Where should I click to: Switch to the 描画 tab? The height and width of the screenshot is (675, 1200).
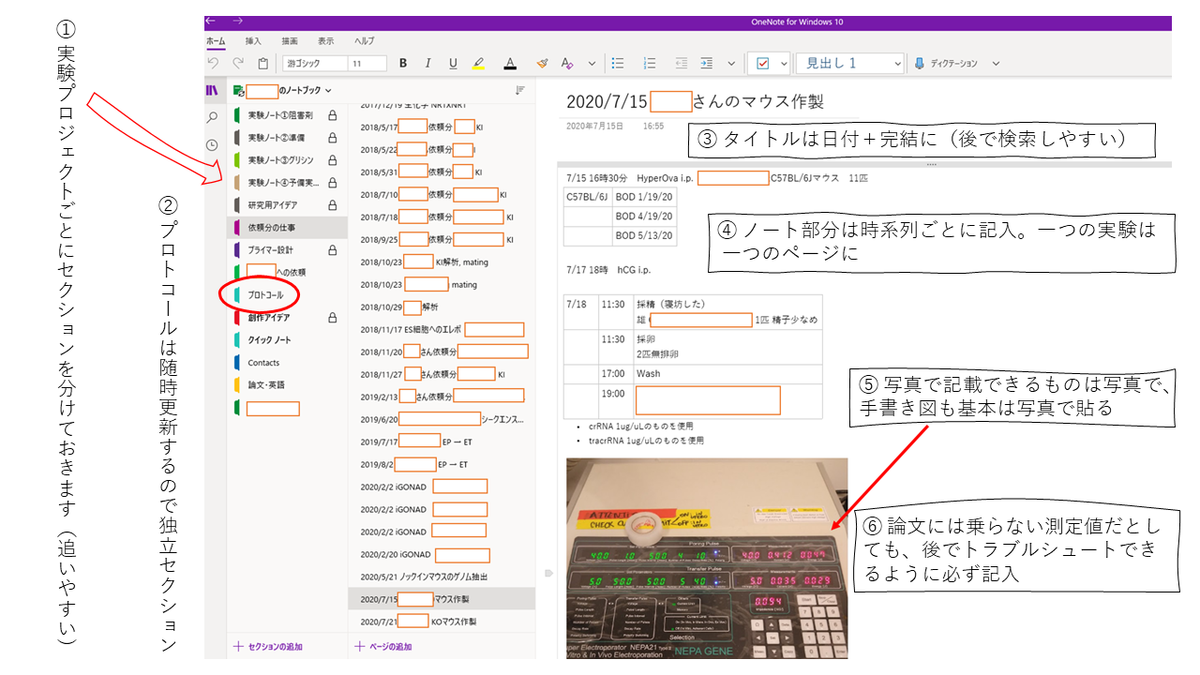pos(290,41)
